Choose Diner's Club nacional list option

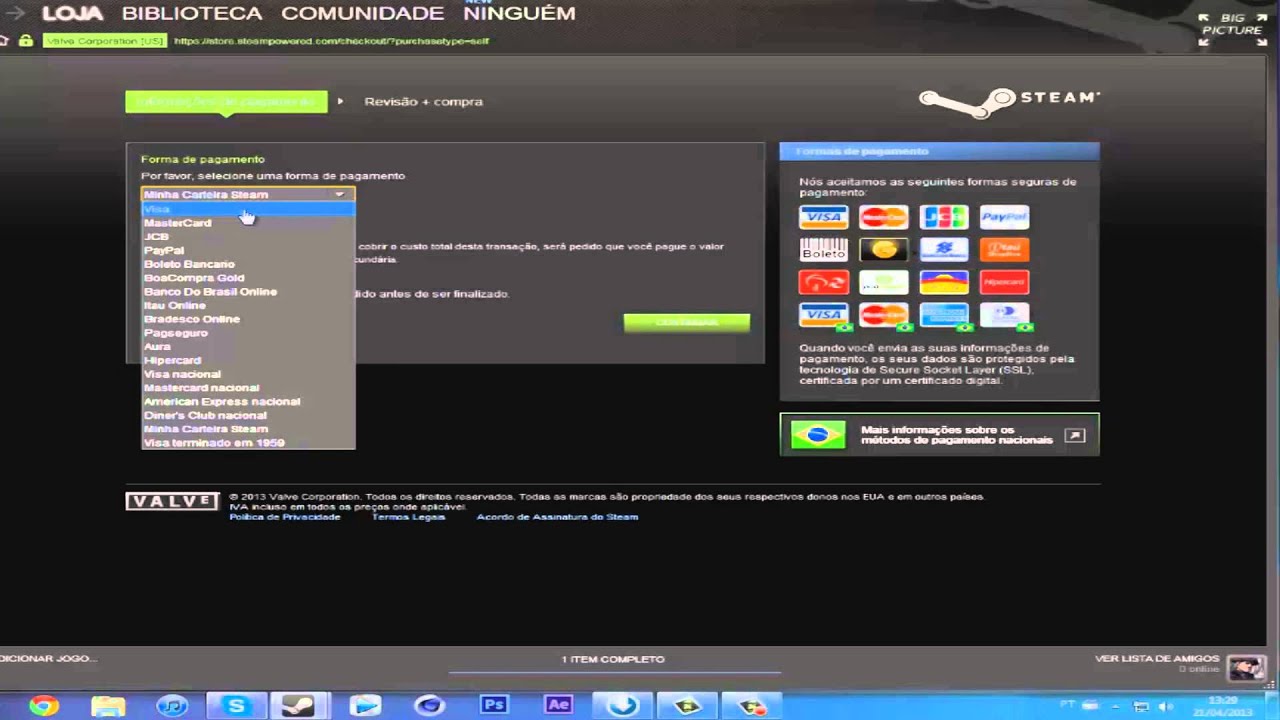pyautogui.click(x=248, y=415)
